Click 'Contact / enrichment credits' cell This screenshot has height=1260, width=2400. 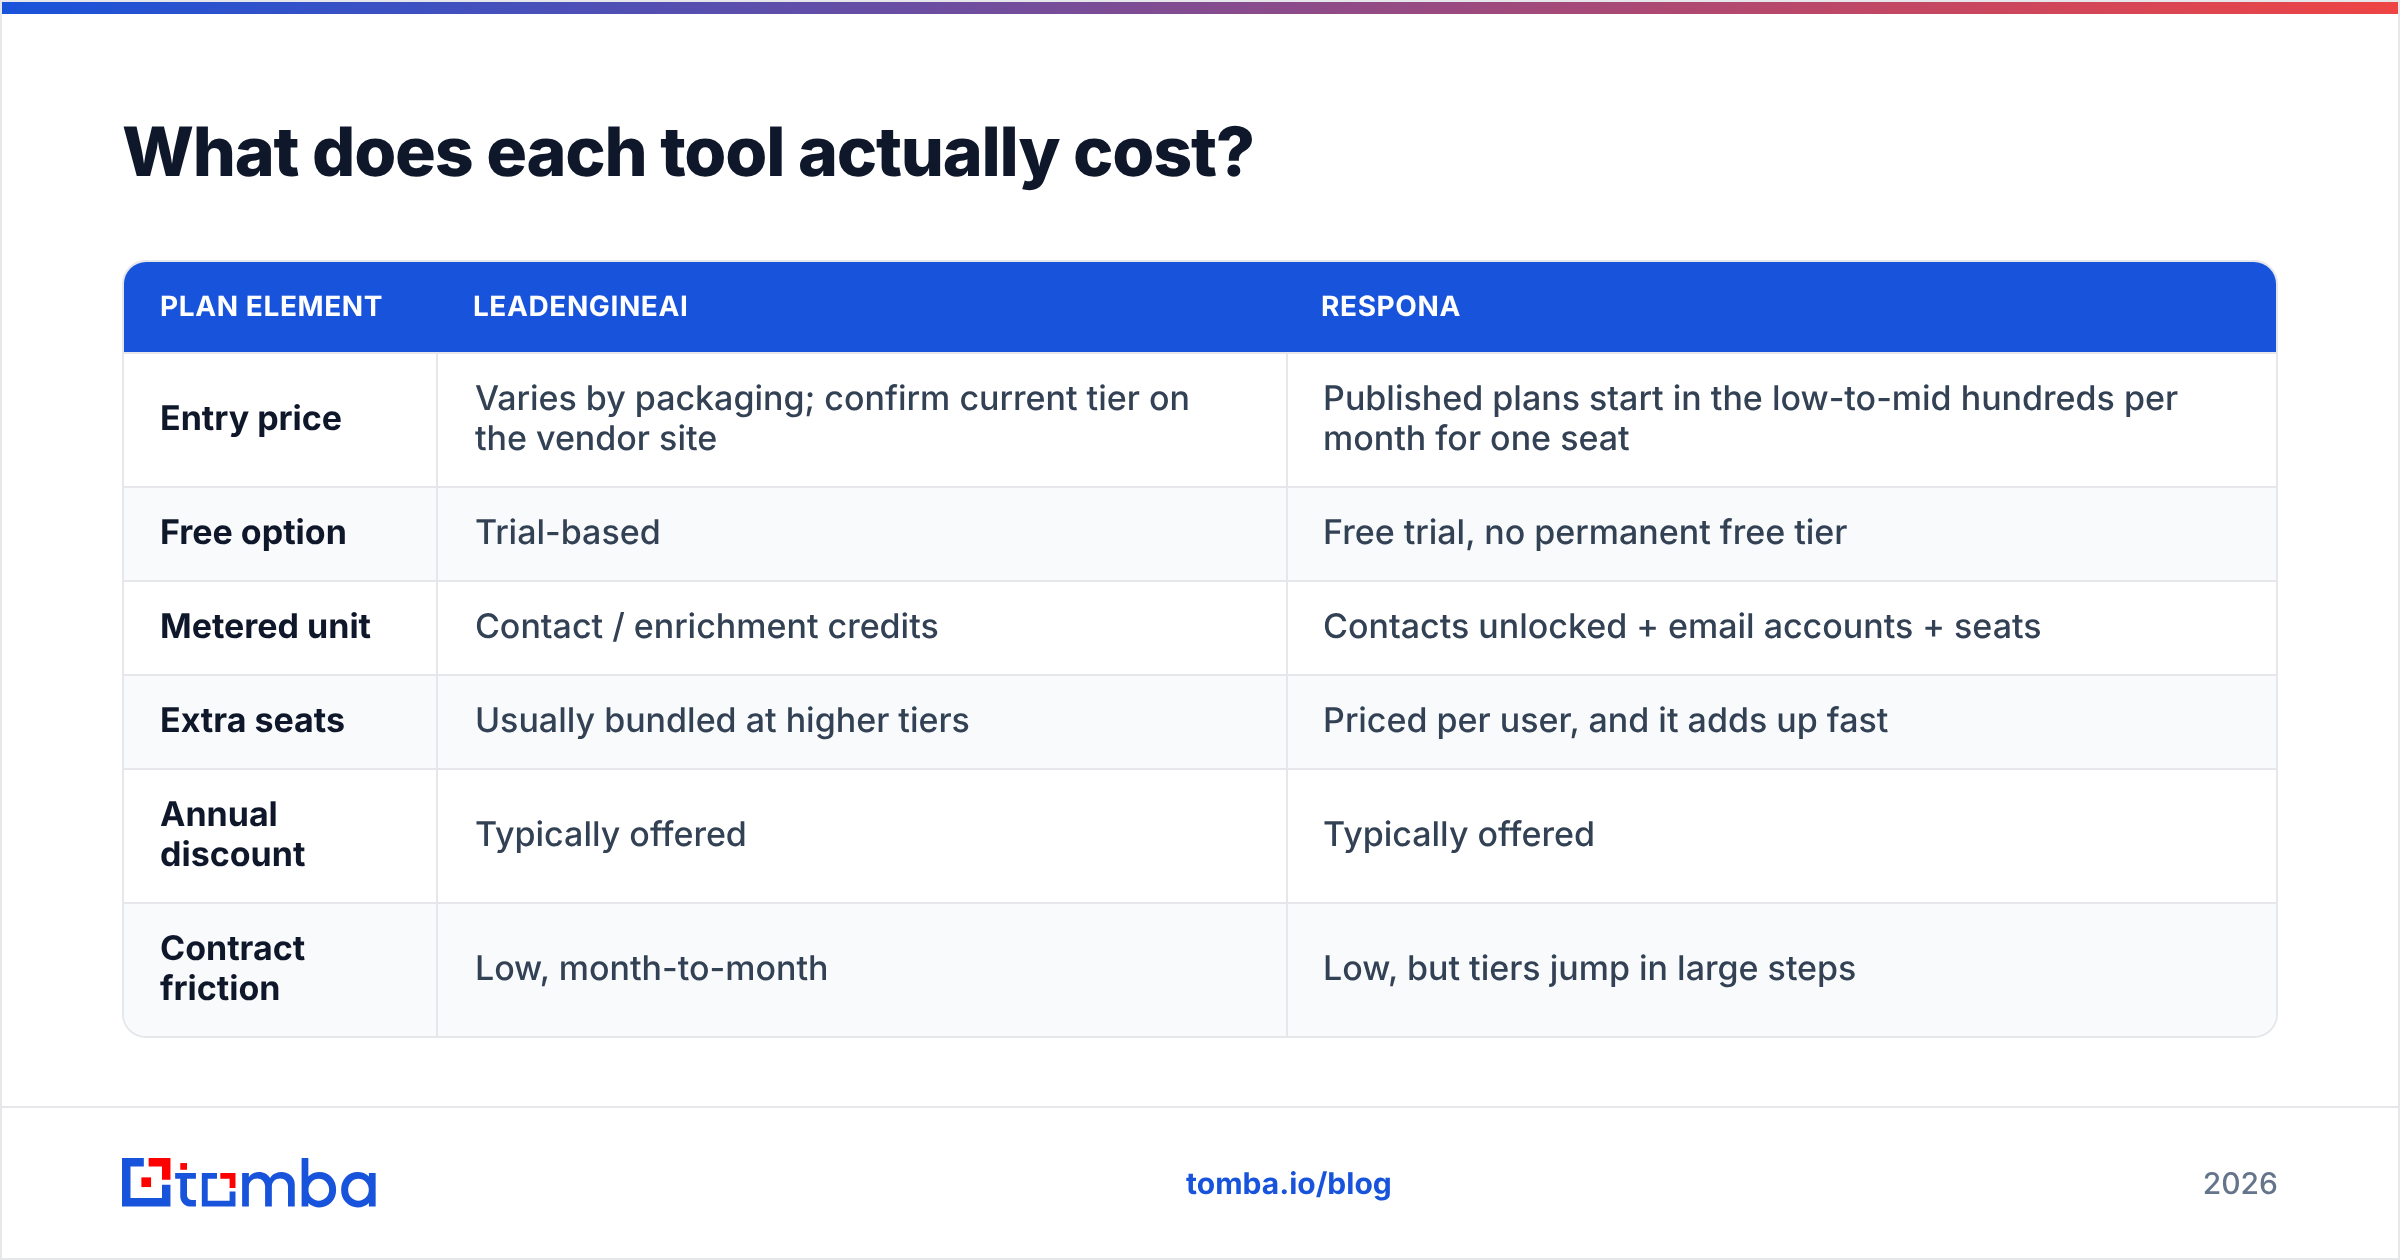click(862, 628)
